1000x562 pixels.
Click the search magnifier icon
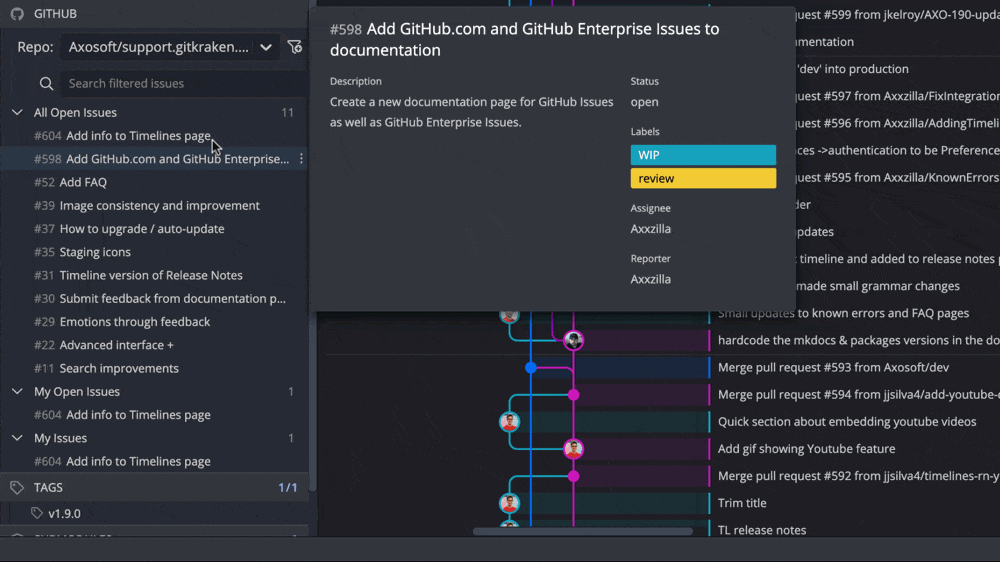click(46, 84)
